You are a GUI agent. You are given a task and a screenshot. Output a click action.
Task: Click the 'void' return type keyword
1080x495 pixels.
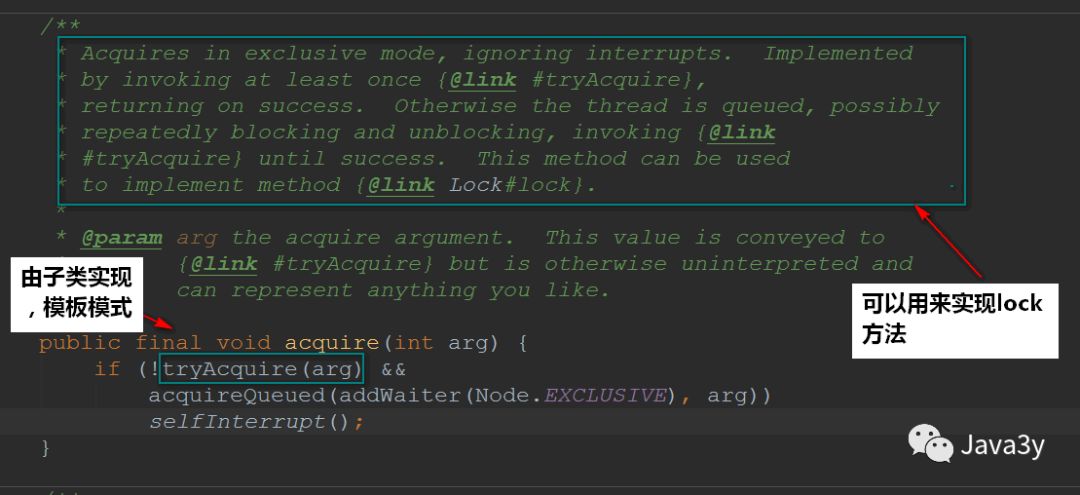point(244,343)
